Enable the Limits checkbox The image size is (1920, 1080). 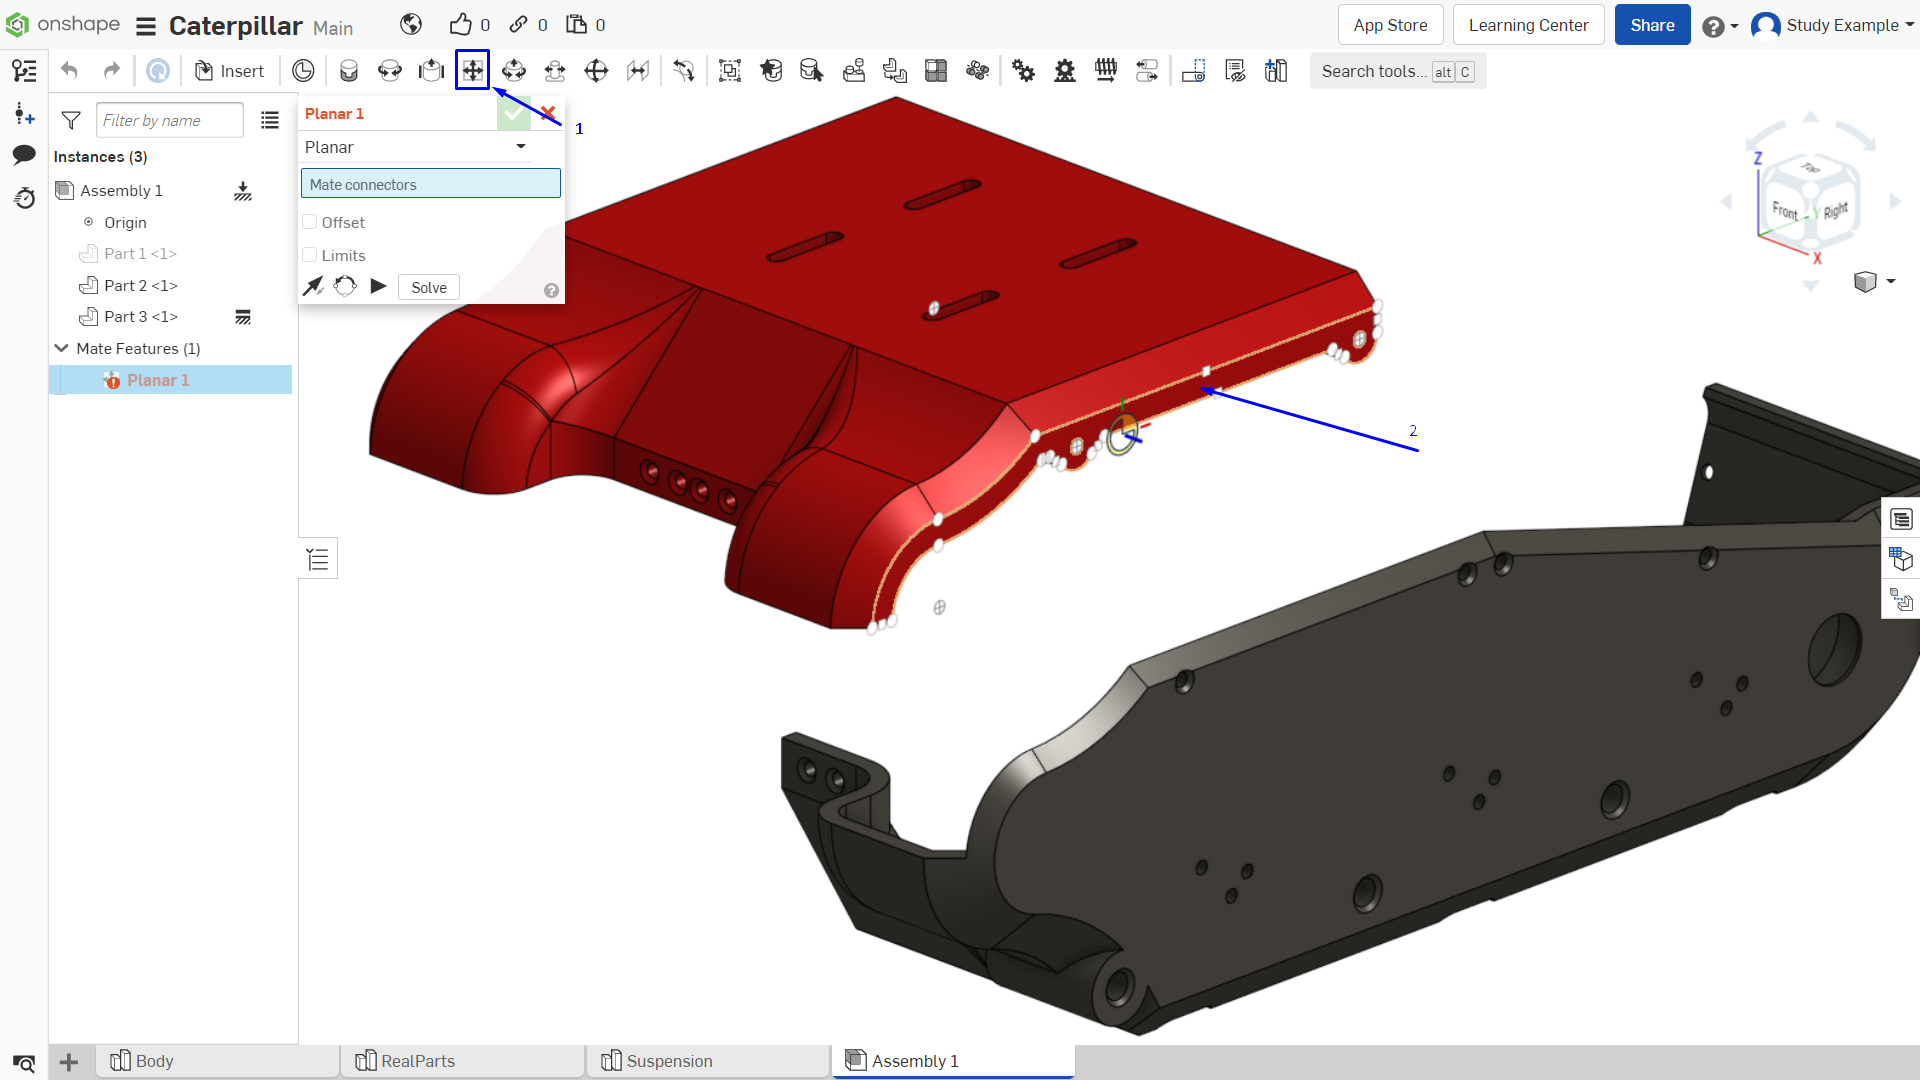pyautogui.click(x=310, y=255)
